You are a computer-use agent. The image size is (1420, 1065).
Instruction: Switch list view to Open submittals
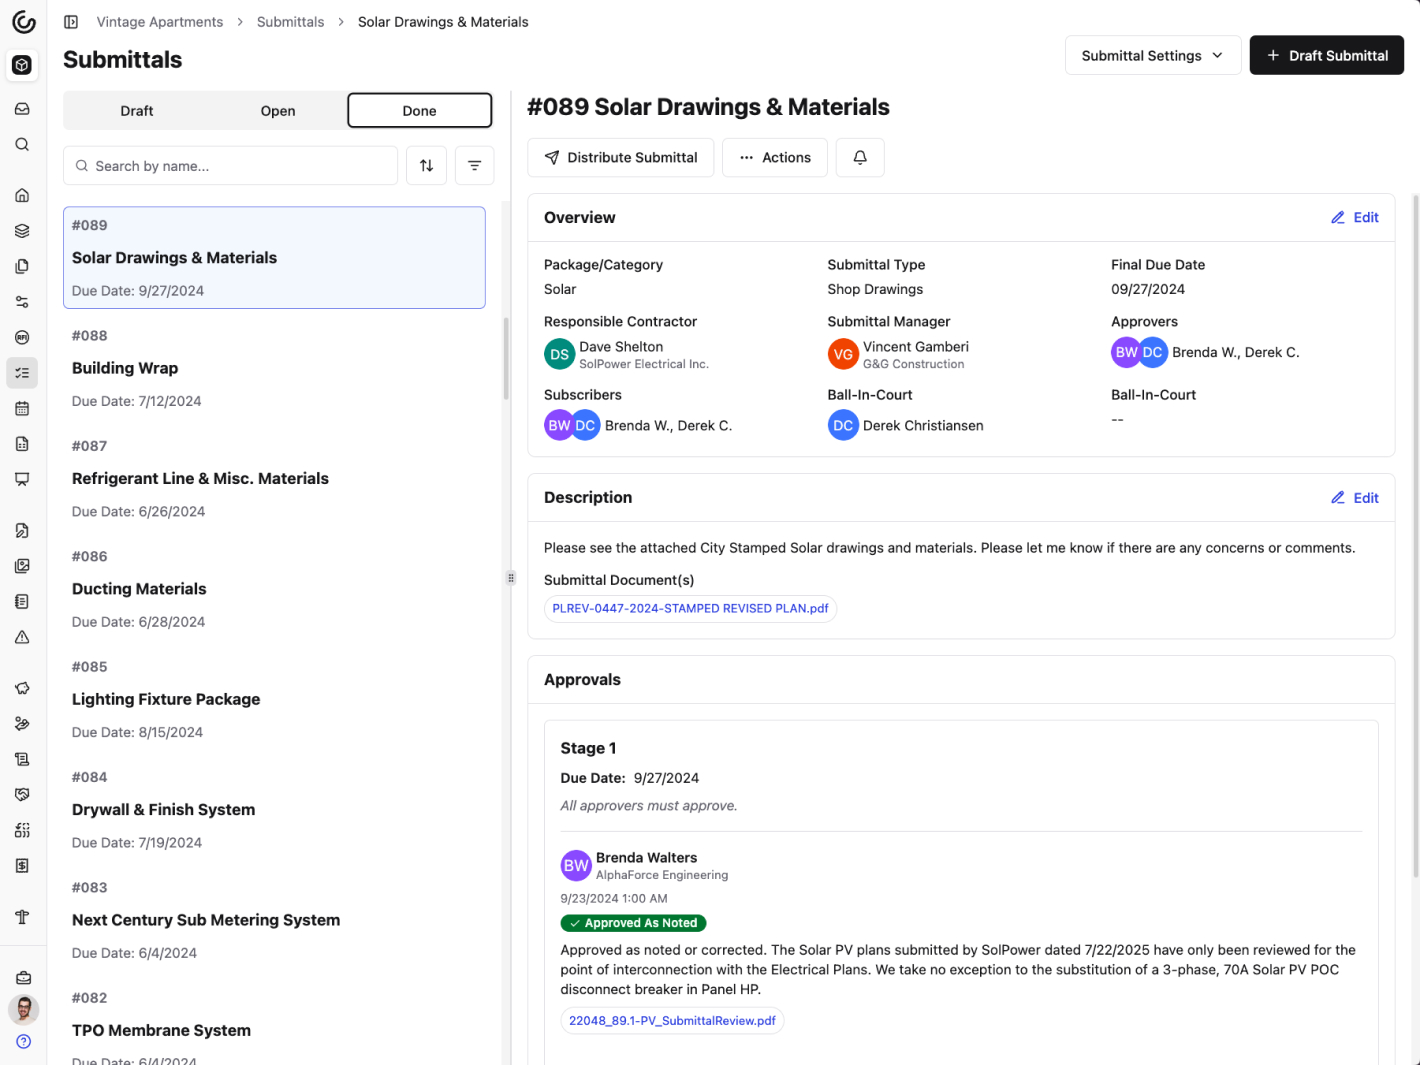tap(277, 110)
